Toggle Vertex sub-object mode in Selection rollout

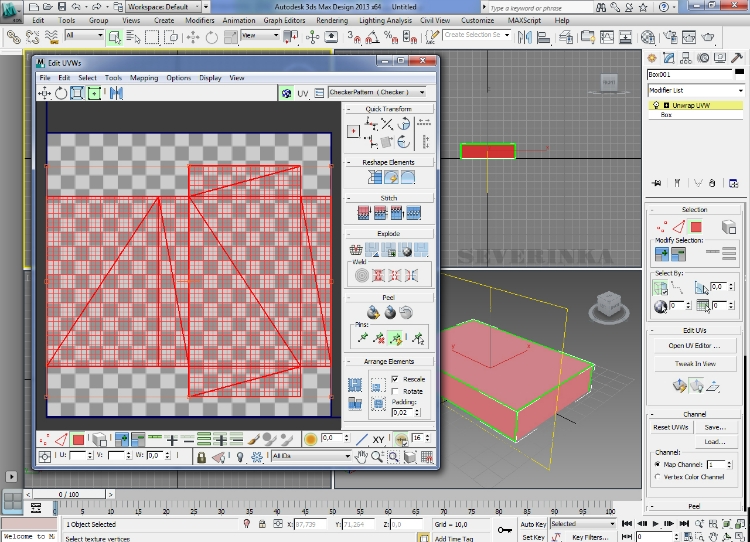pos(662,227)
